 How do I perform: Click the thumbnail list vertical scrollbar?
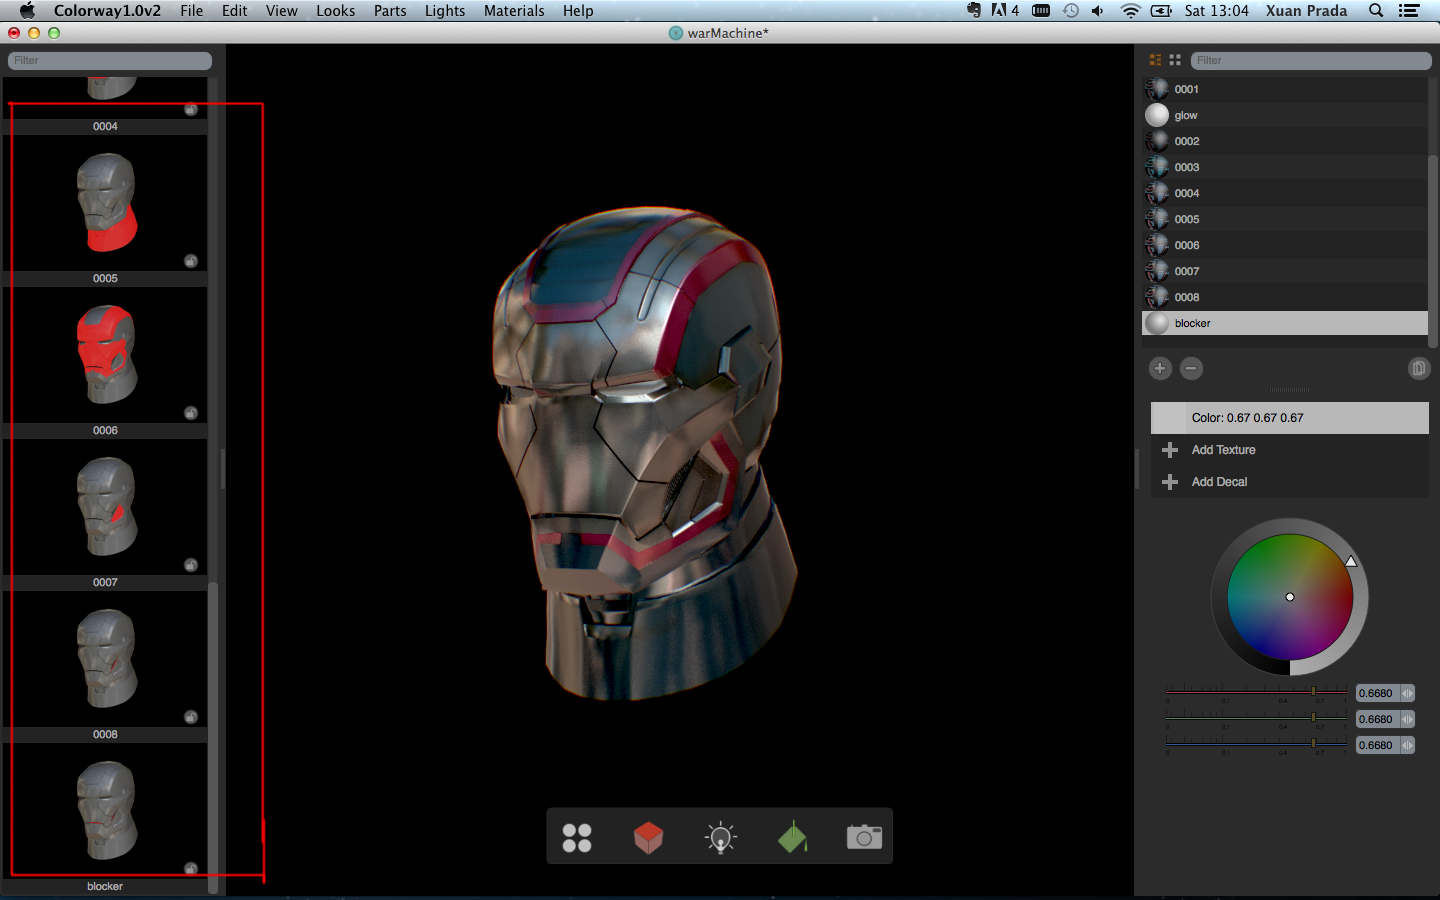point(213,736)
